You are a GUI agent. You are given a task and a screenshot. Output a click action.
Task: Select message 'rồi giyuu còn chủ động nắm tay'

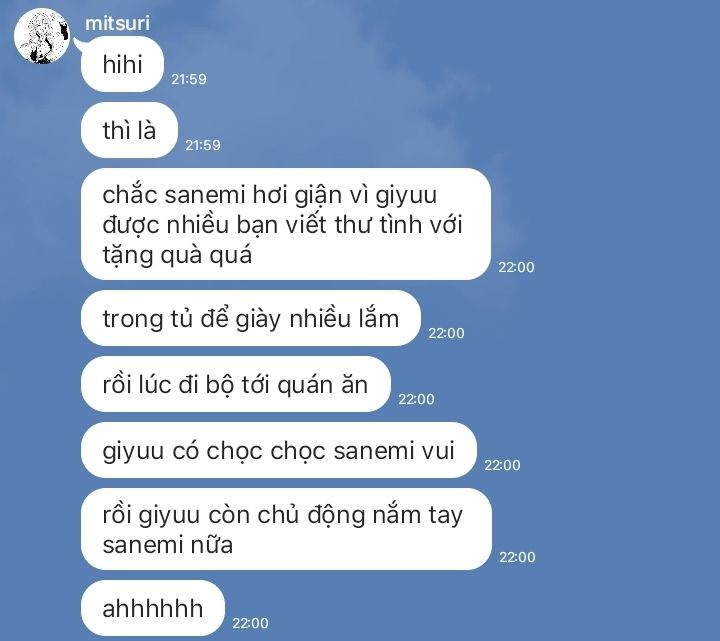(x=287, y=529)
